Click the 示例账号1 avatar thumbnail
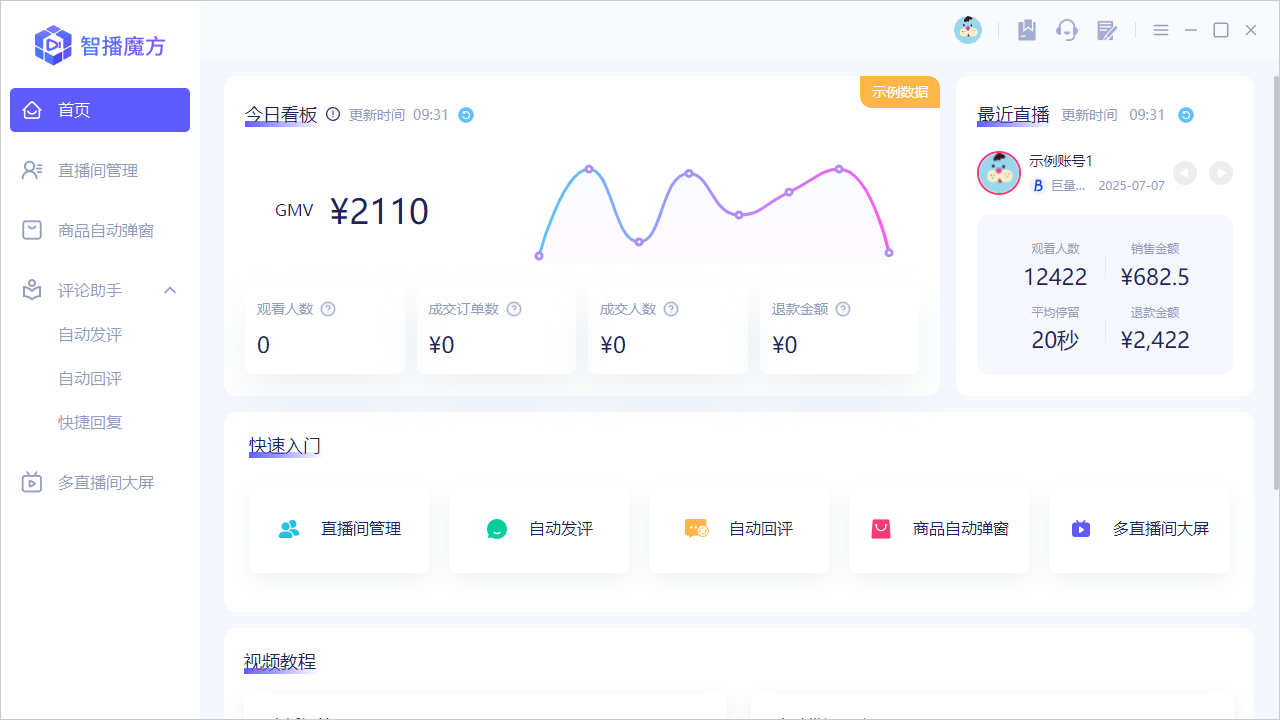The height and width of the screenshot is (720, 1280). point(998,172)
